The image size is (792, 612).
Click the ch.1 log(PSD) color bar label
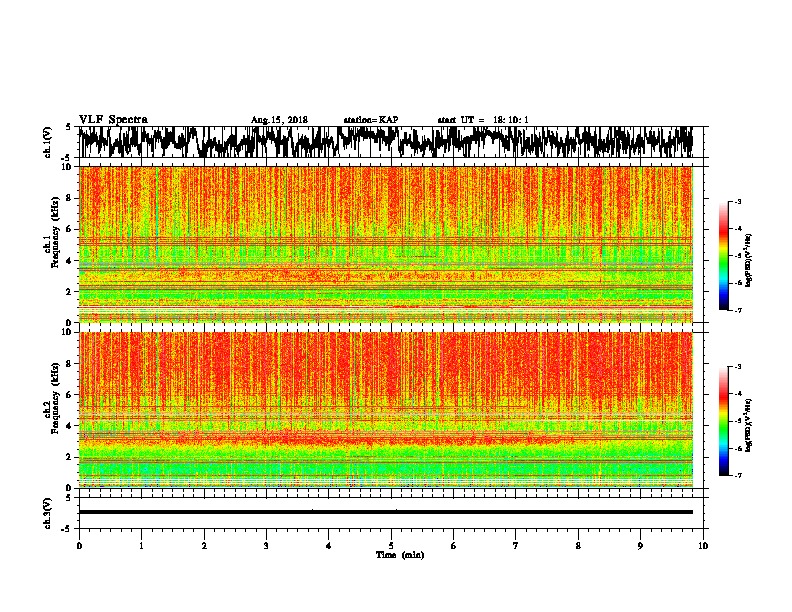[x=749, y=260]
